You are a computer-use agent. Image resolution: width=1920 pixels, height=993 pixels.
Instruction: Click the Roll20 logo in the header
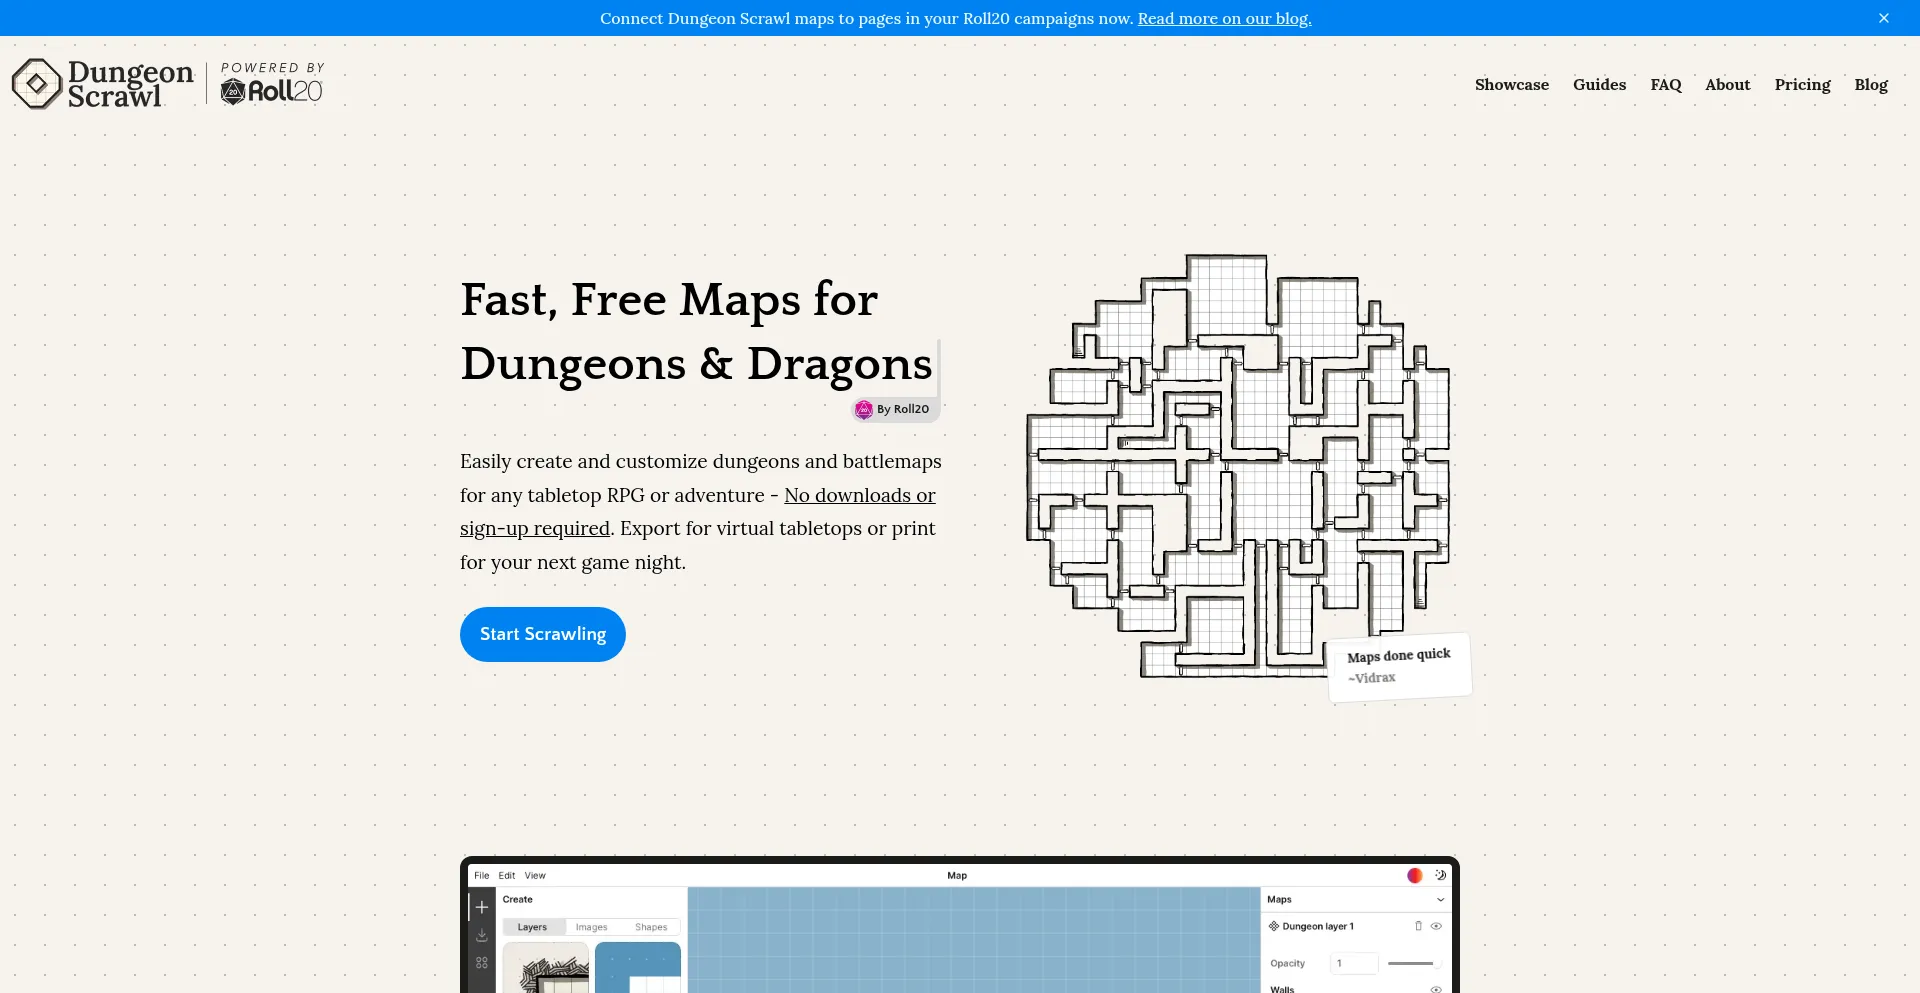(x=272, y=91)
